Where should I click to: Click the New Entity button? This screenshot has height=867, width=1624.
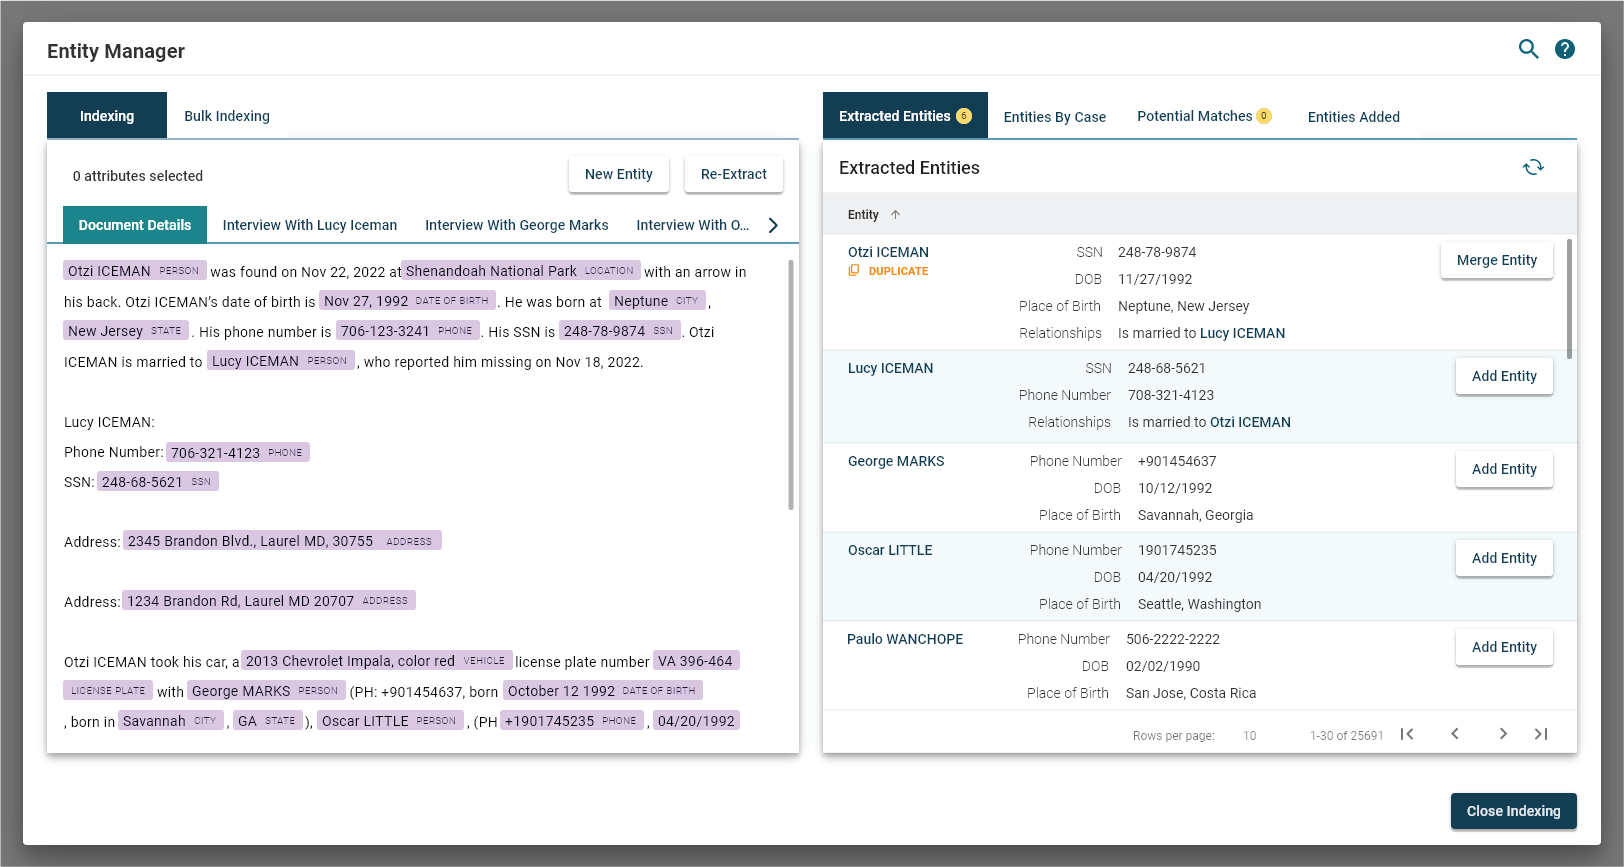coord(619,174)
